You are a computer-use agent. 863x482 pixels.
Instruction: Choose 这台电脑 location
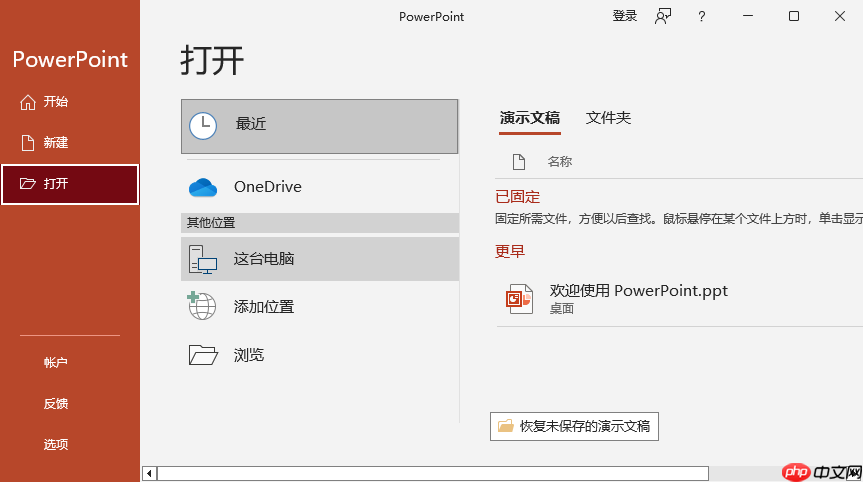click(319, 259)
